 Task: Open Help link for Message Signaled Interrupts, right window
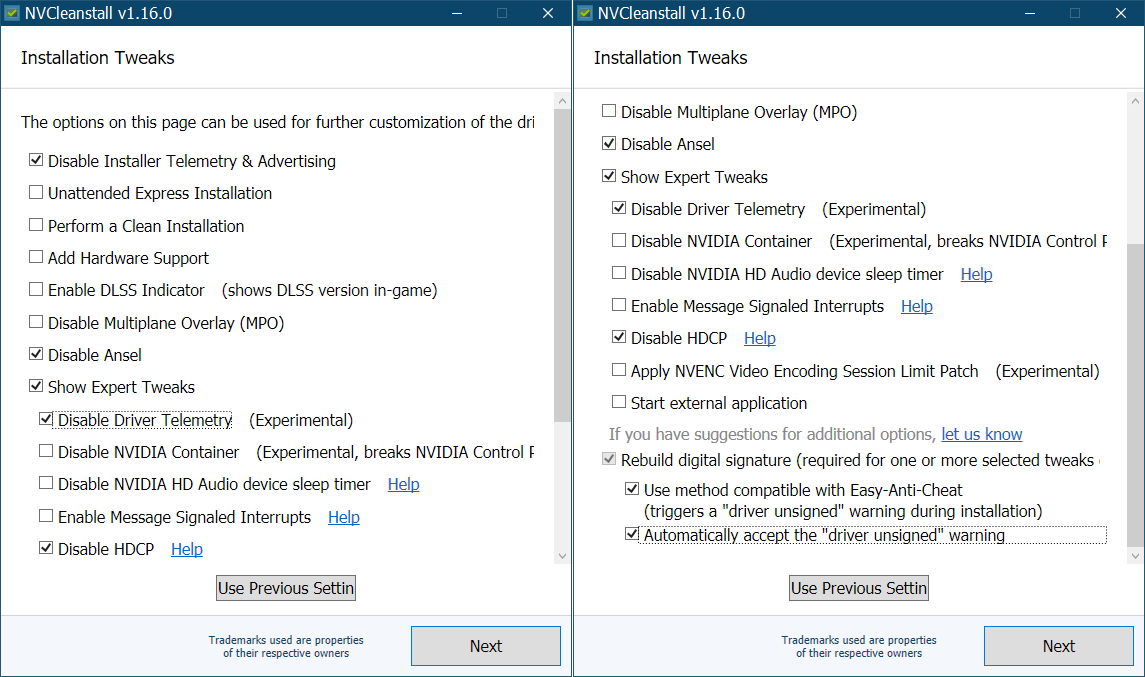click(x=916, y=306)
